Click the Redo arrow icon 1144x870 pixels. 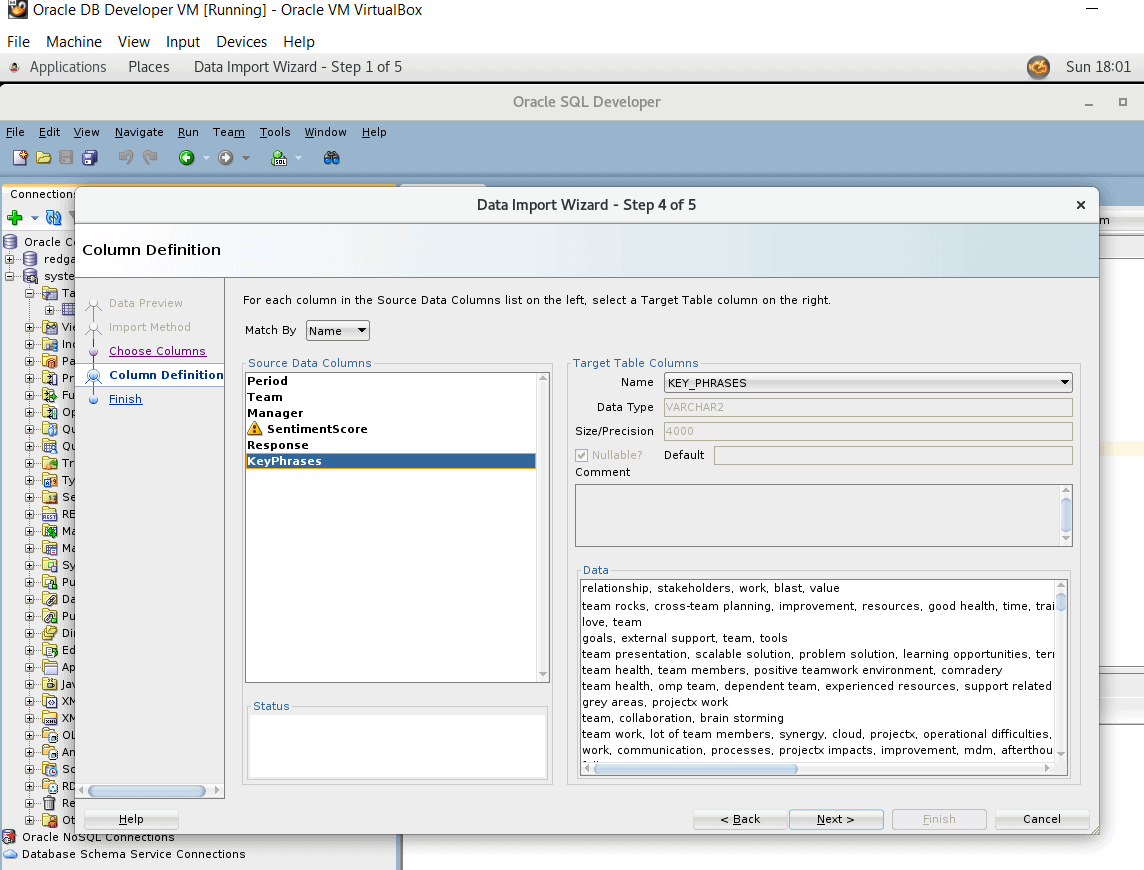coord(150,158)
